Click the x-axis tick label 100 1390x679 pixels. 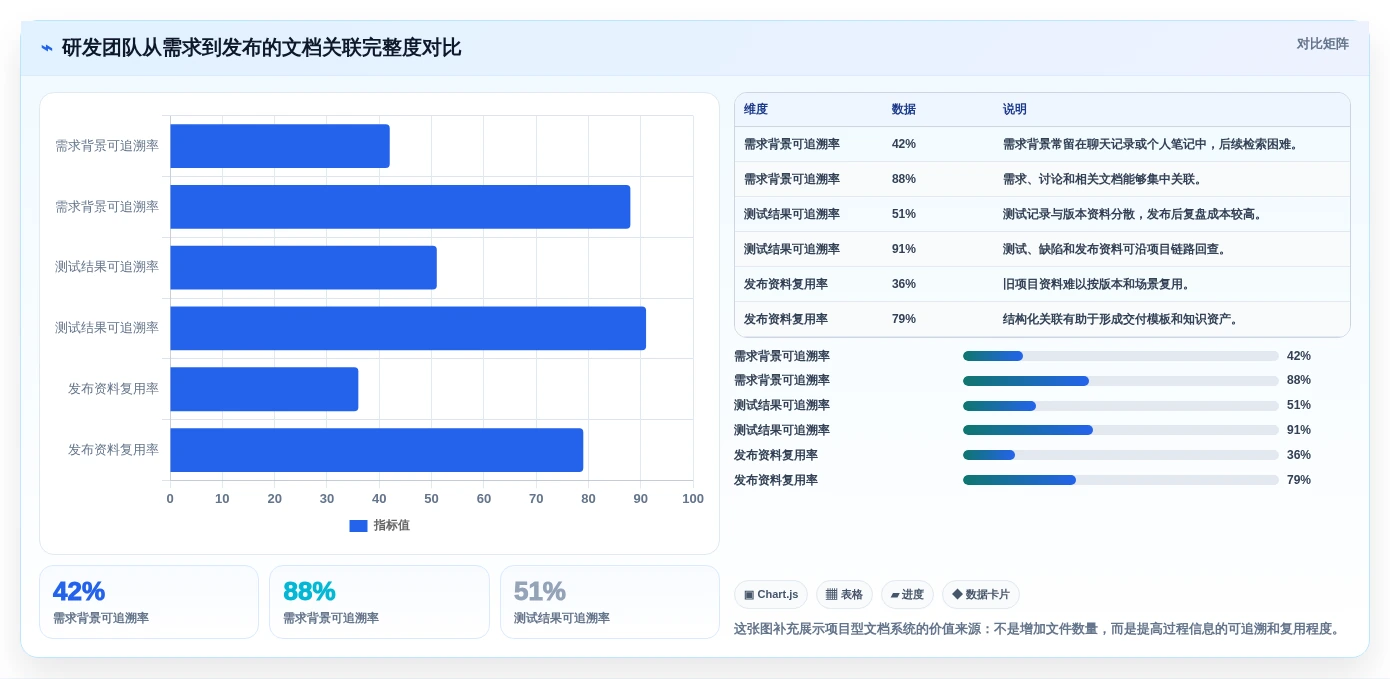pos(692,499)
